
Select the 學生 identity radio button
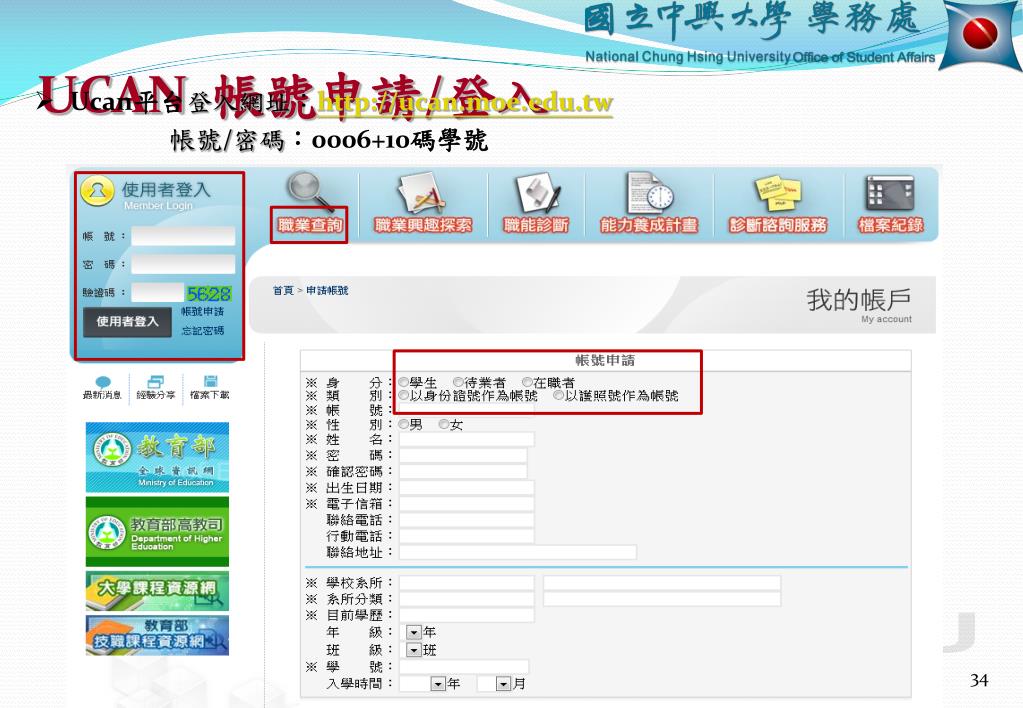[404, 382]
